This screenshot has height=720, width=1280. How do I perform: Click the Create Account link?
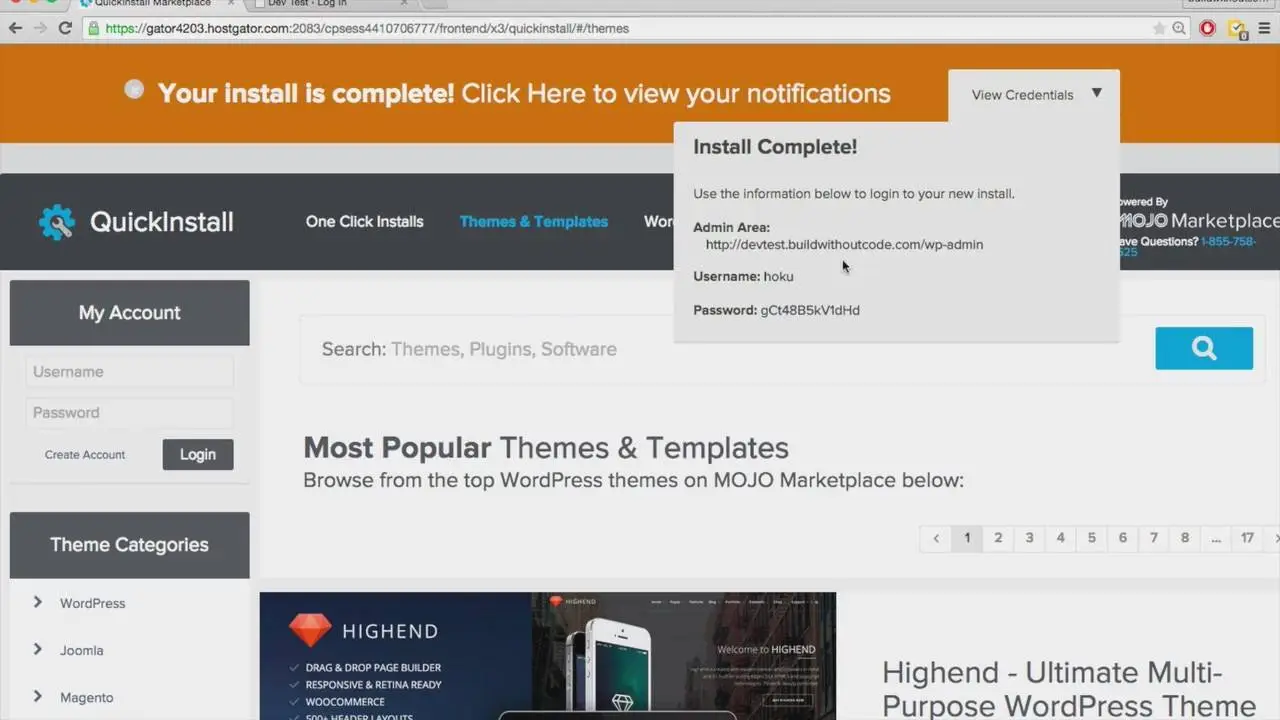coord(85,454)
